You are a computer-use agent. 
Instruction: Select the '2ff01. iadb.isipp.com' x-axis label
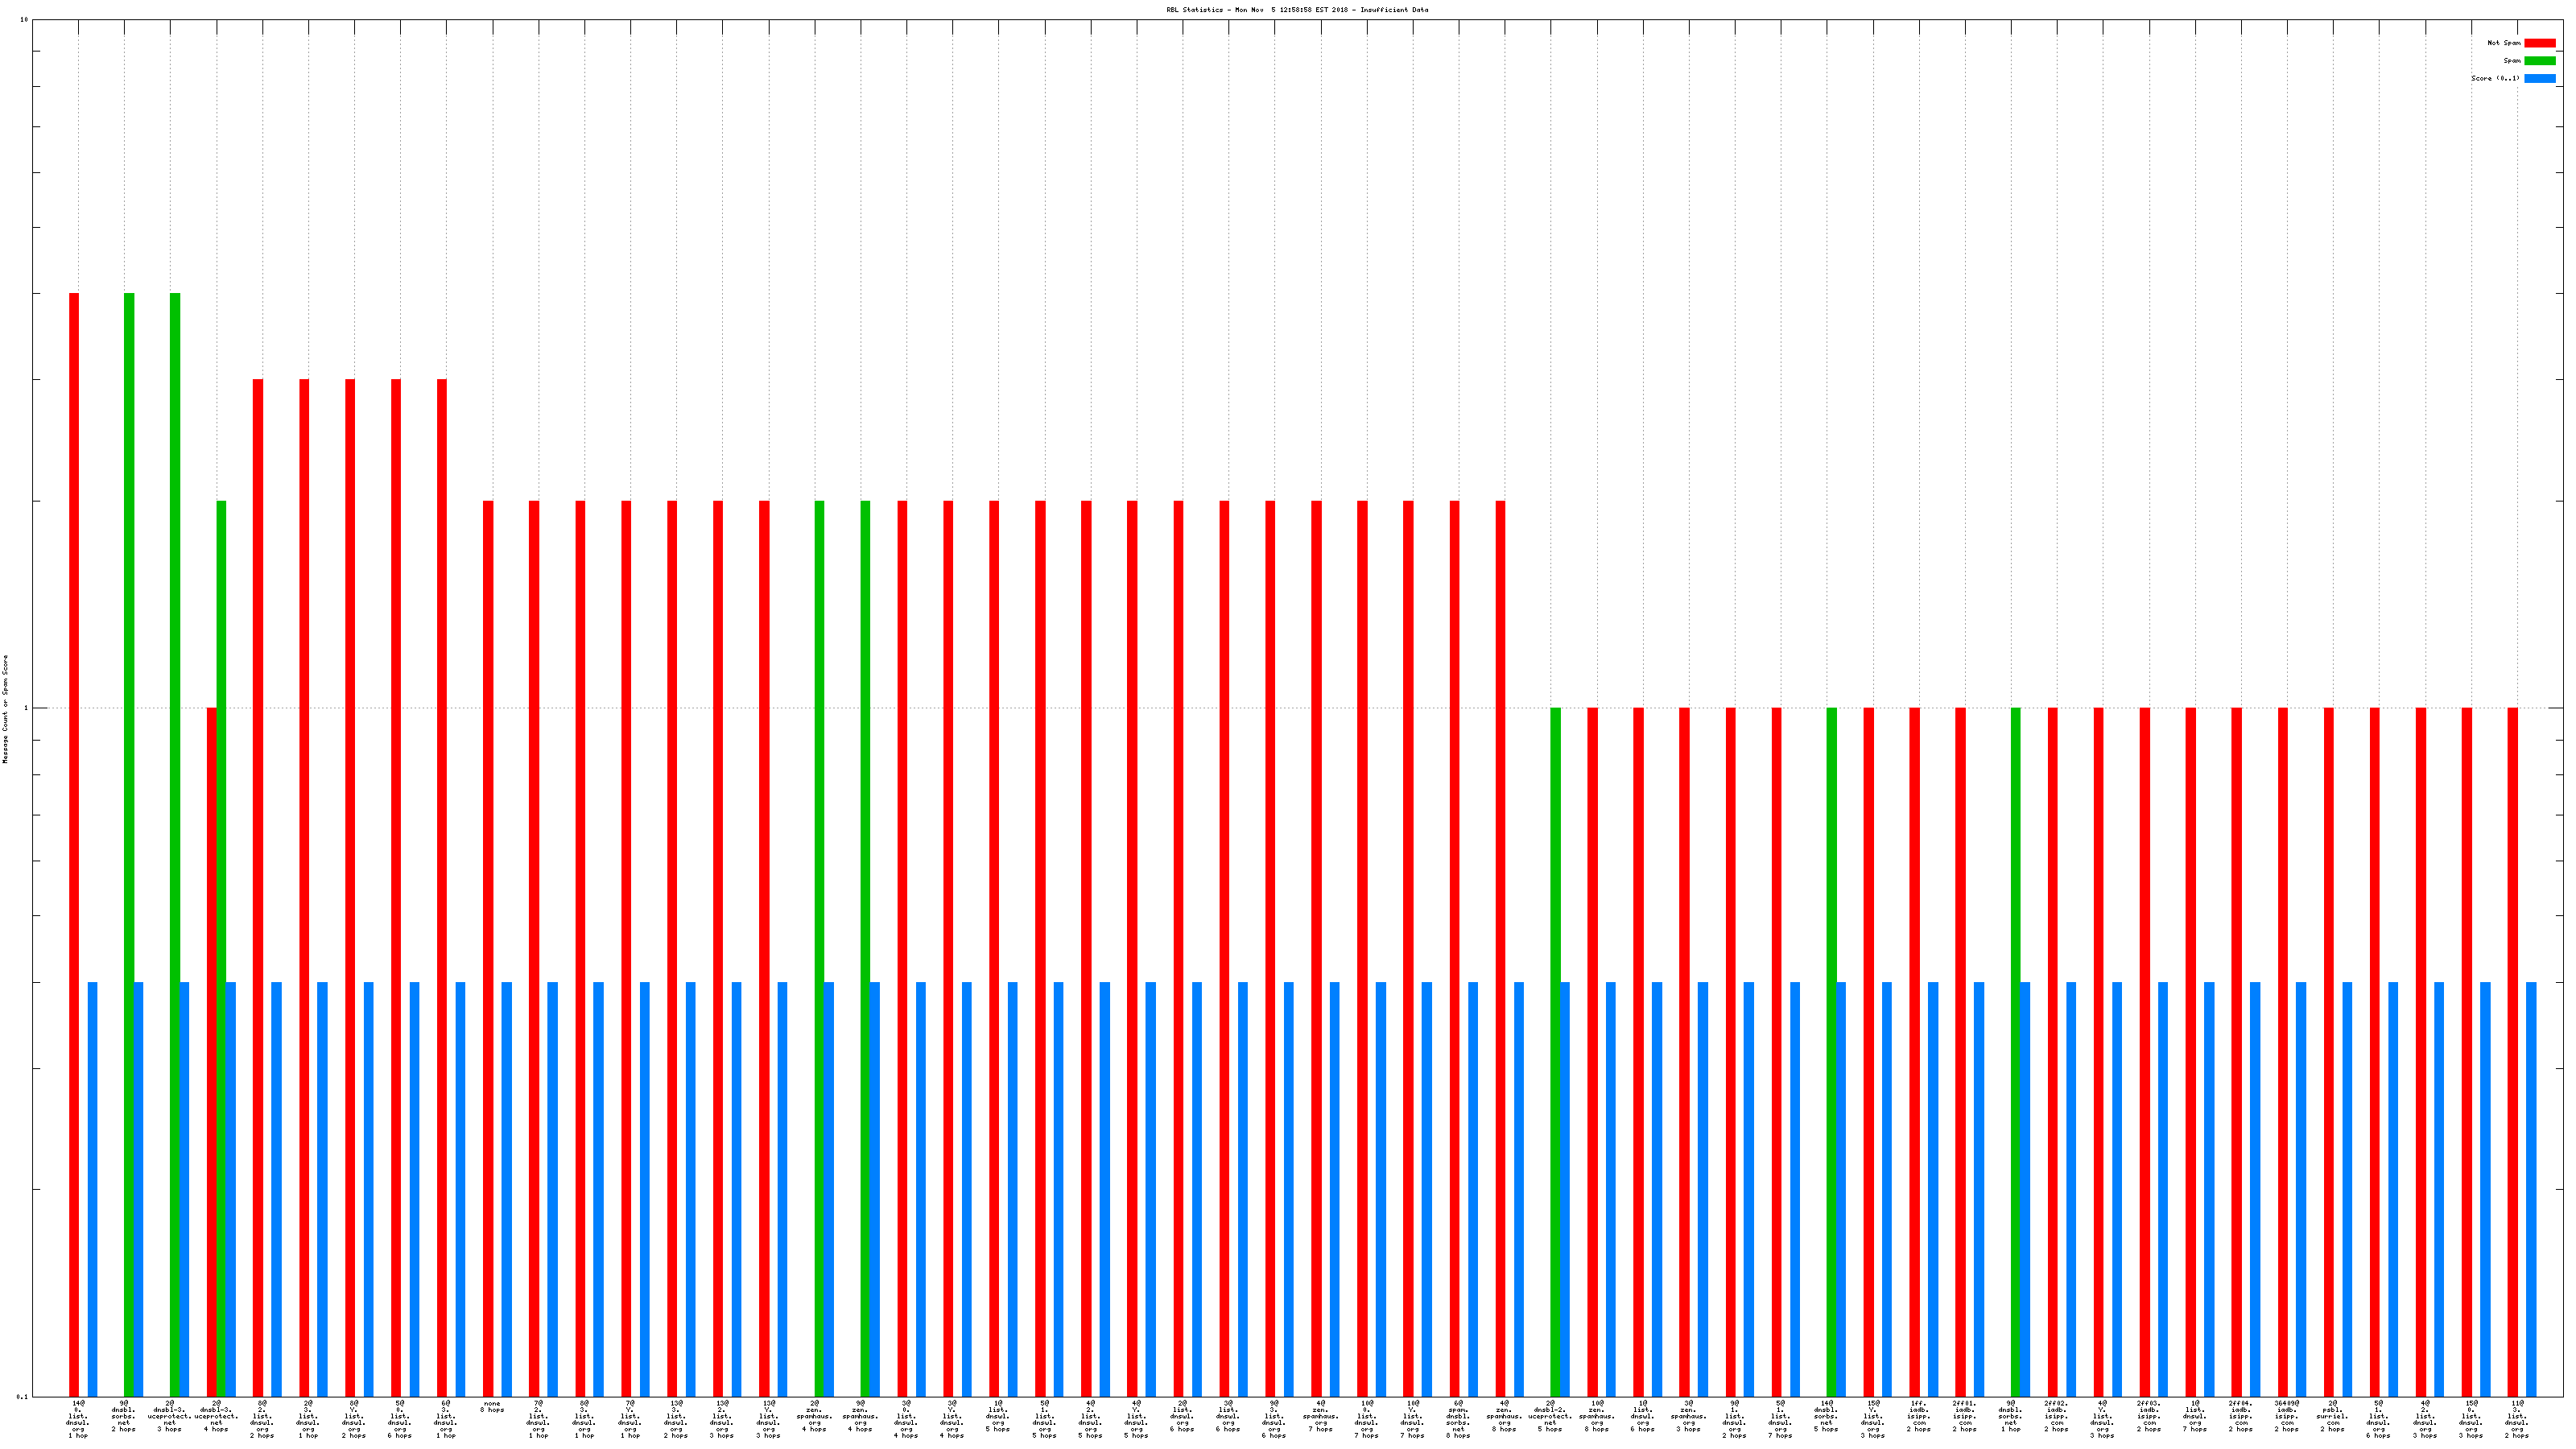tap(1964, 1416)
